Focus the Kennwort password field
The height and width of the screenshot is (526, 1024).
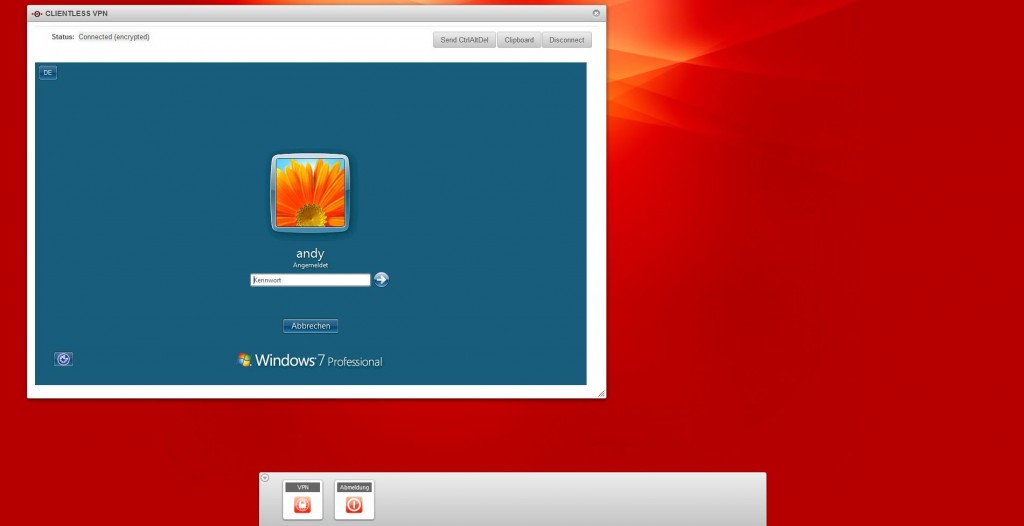[x=310, y=280]
